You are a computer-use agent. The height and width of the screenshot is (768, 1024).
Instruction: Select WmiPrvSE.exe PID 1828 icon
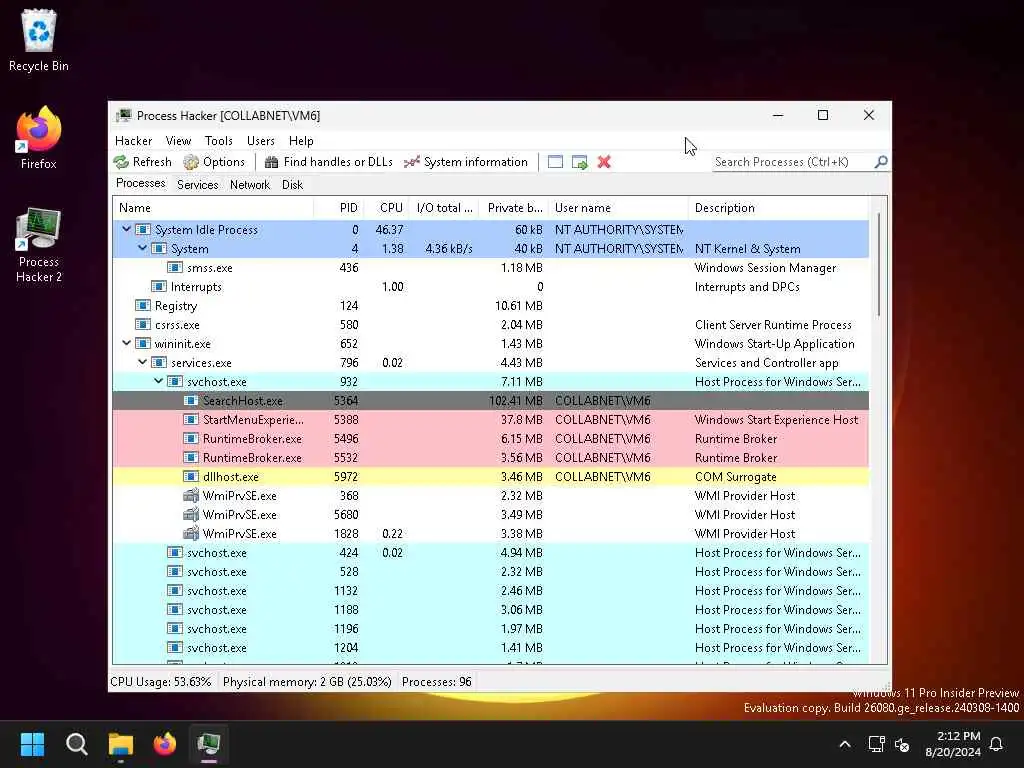click(x=191, y=533)
